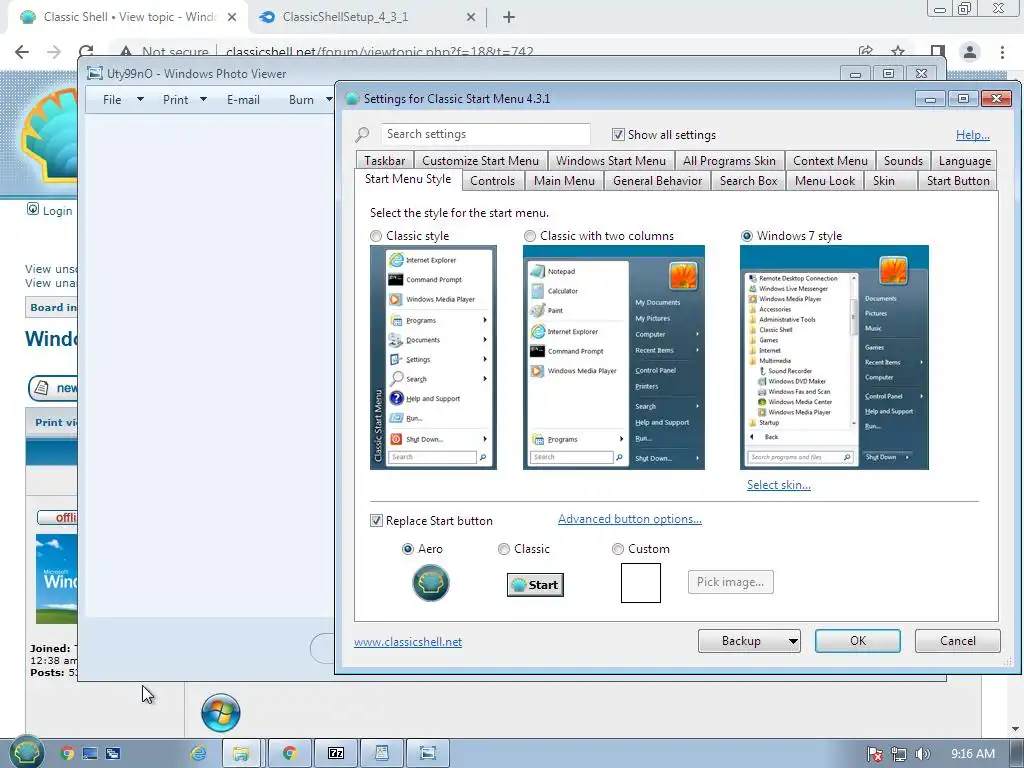Open the Start Button tab
1024x768 pixels.
click(958, 181)
